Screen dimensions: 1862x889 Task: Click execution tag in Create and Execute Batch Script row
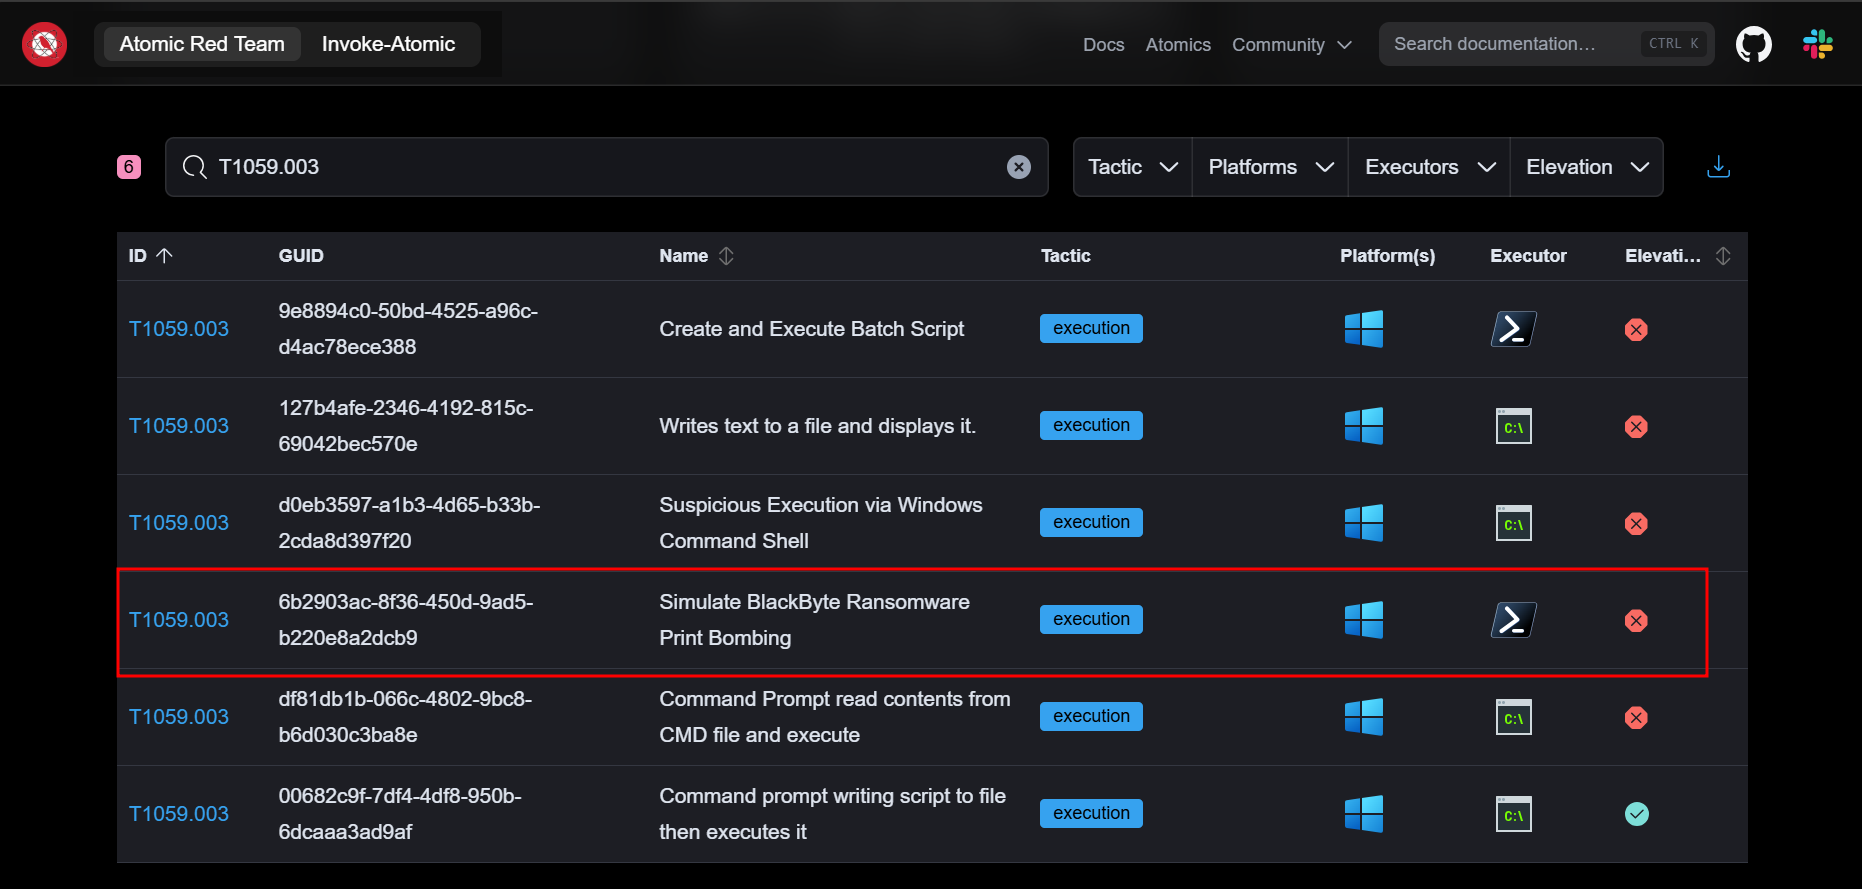point(1091,328)
